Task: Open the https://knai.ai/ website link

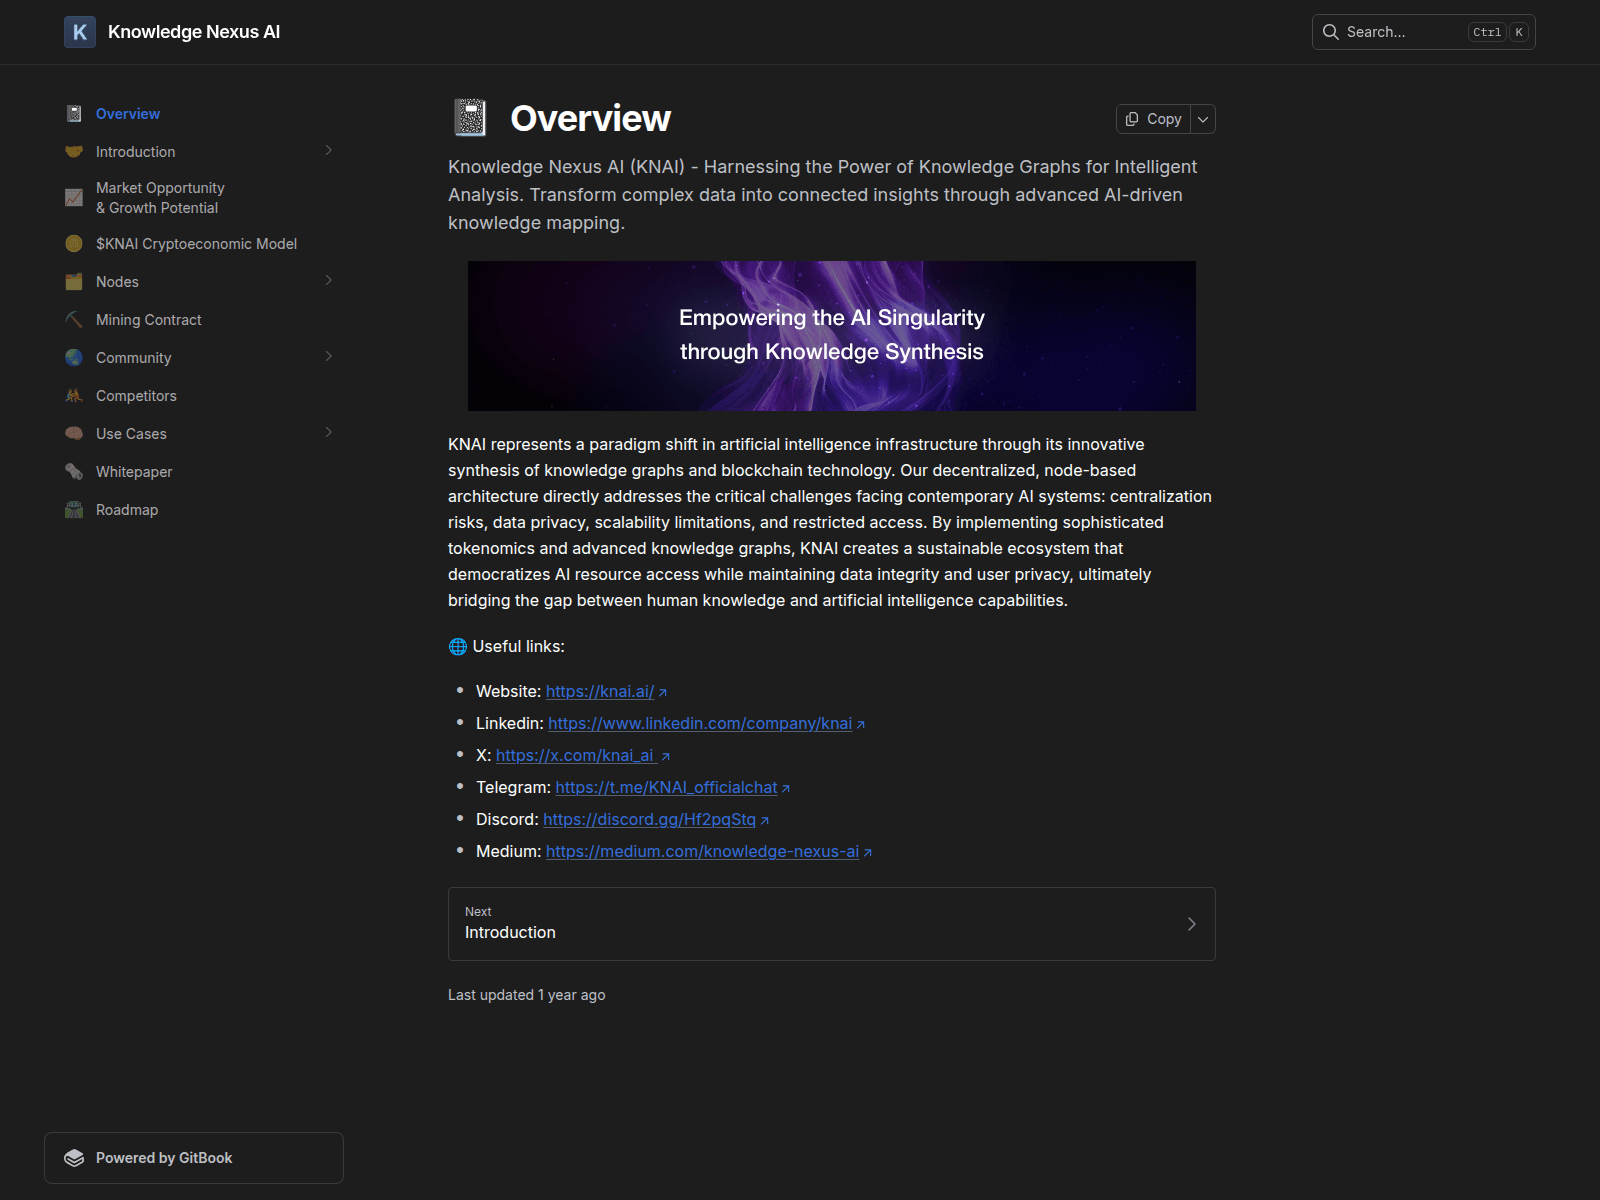Action: click(x=600, y=691)
